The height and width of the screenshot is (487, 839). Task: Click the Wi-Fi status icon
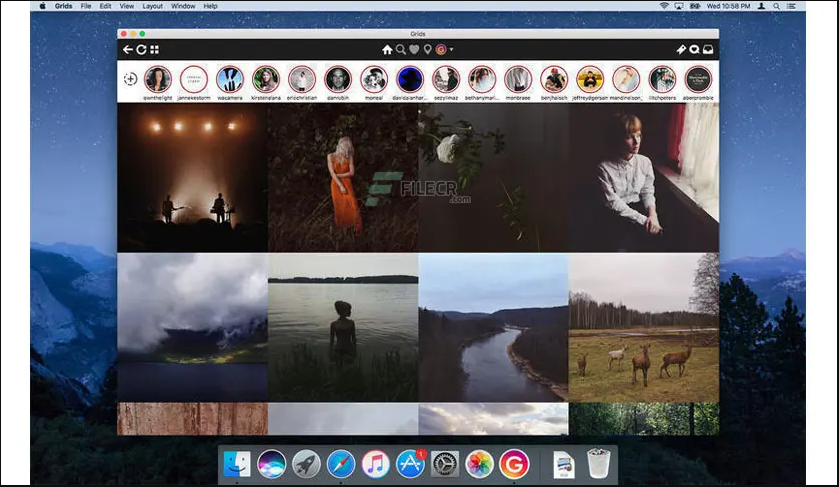point(664,6)
